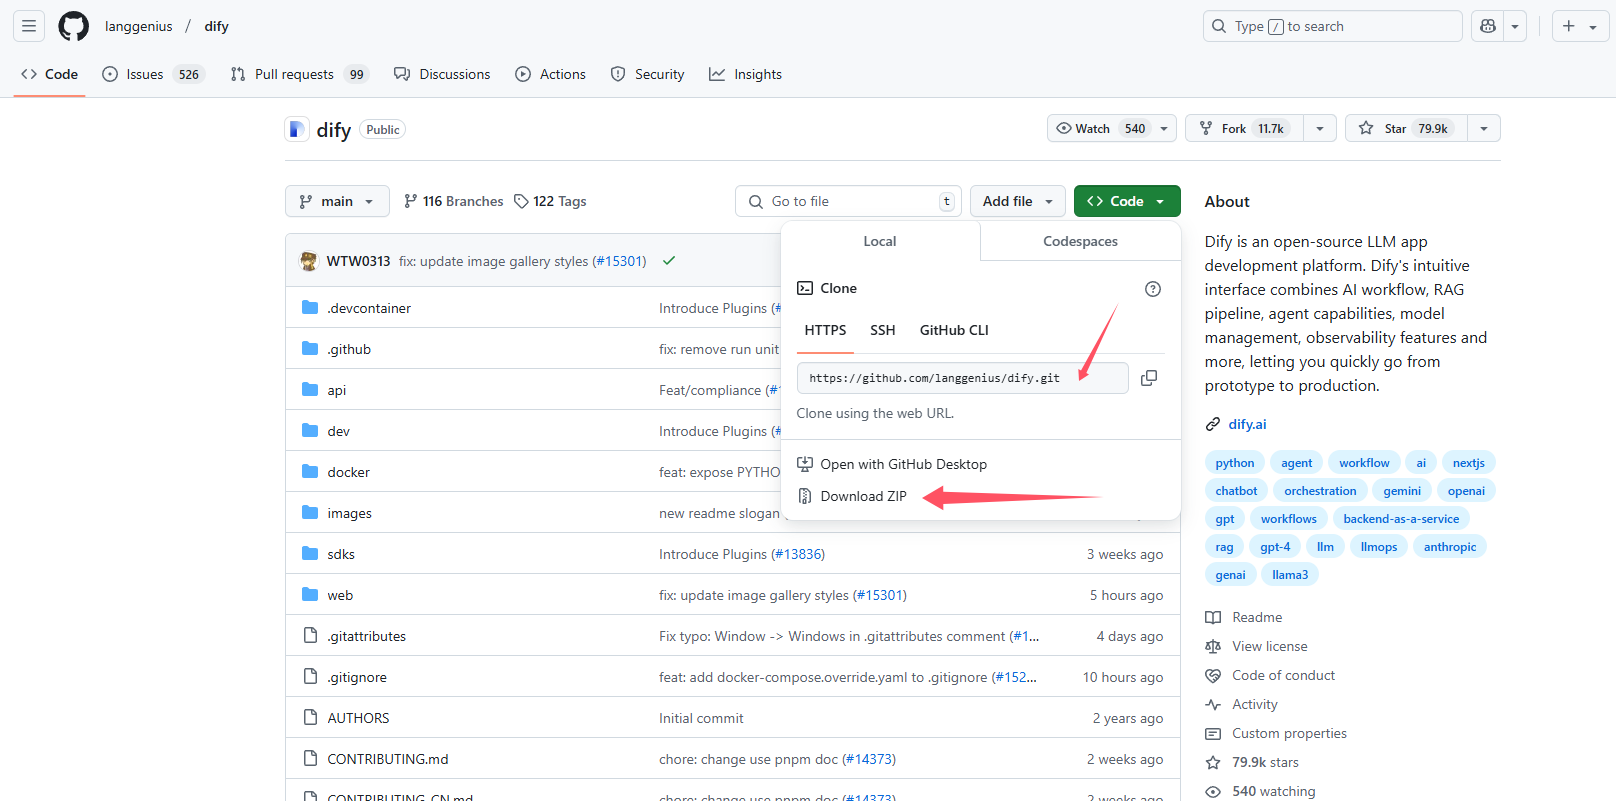Select the SSH clone tab
This screenshot has height=801, width=1616.
pyautogui.click(x=882, y=330)
